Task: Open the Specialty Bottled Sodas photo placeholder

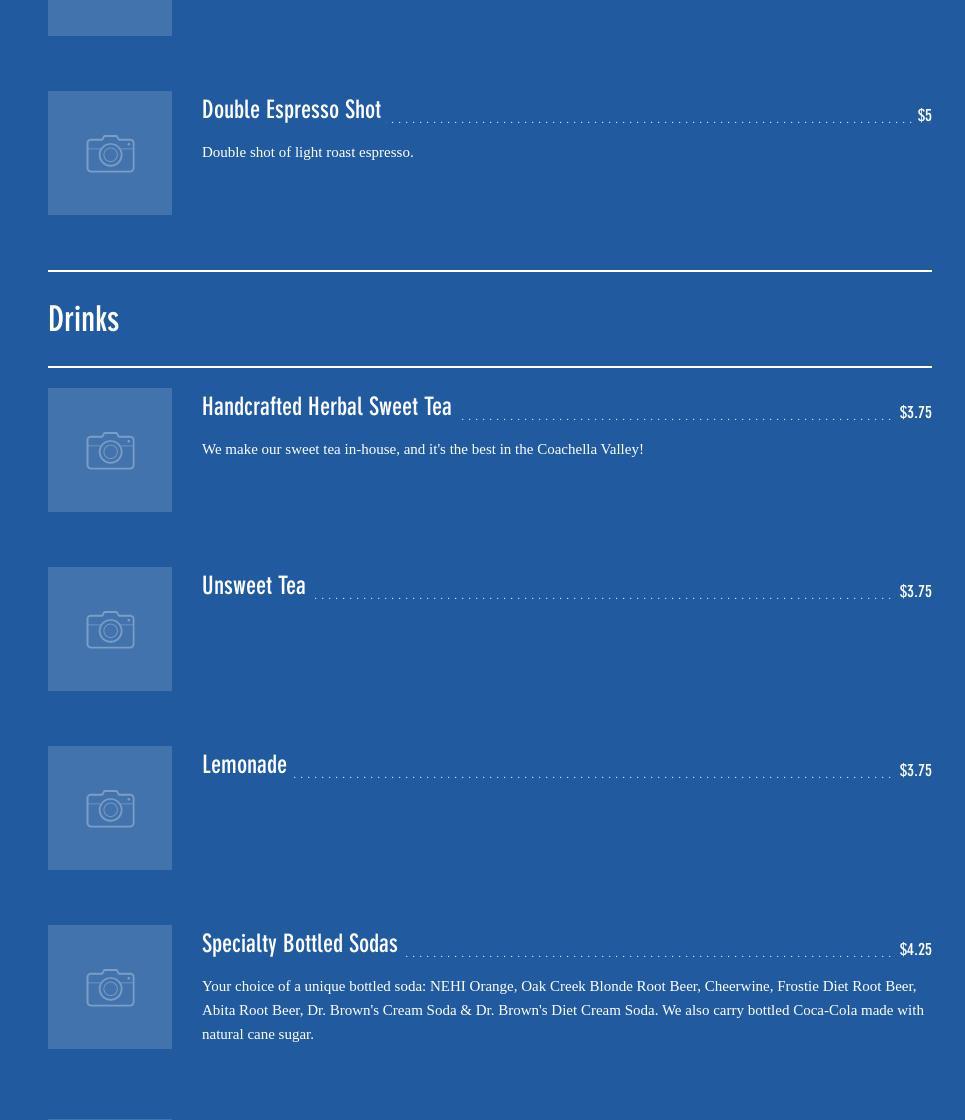Action: [110, 987]
